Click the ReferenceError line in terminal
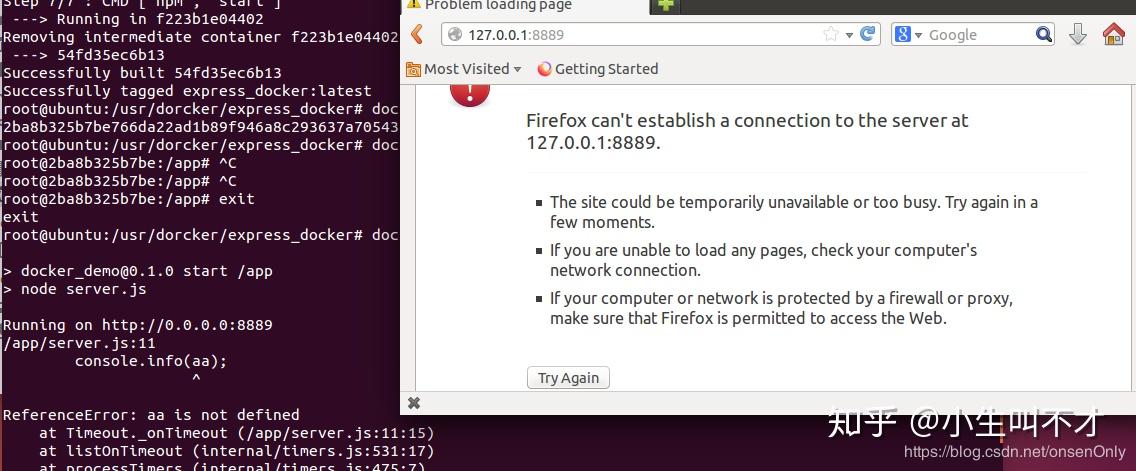 (151, 415)
